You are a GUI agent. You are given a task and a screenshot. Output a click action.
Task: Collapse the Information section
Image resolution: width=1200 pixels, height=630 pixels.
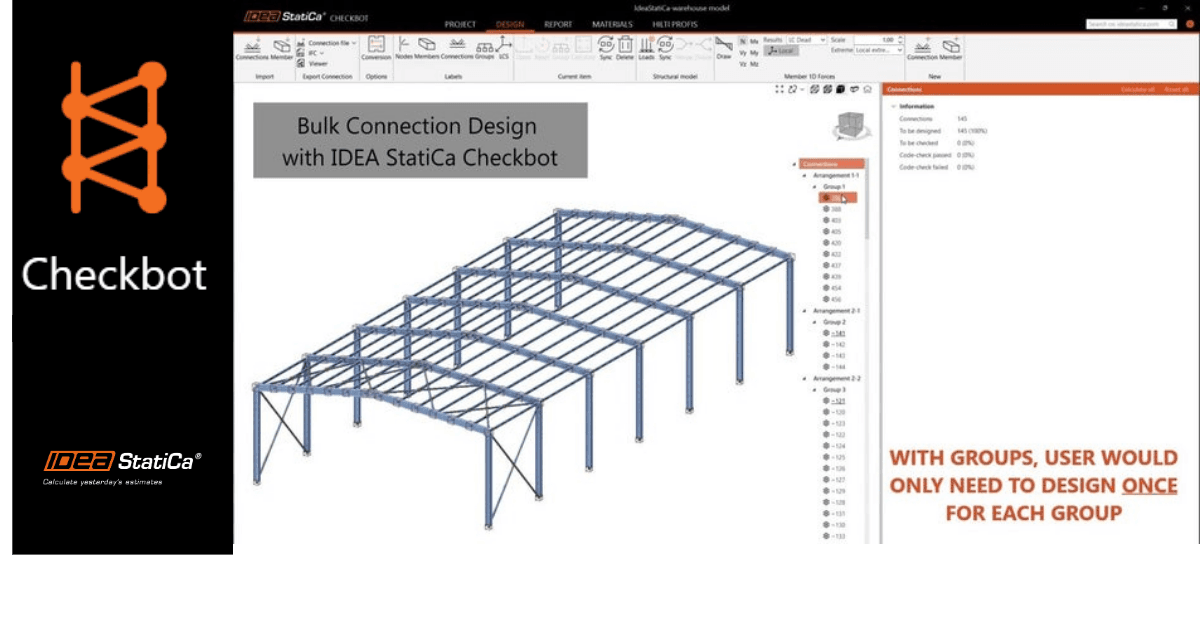893,106
